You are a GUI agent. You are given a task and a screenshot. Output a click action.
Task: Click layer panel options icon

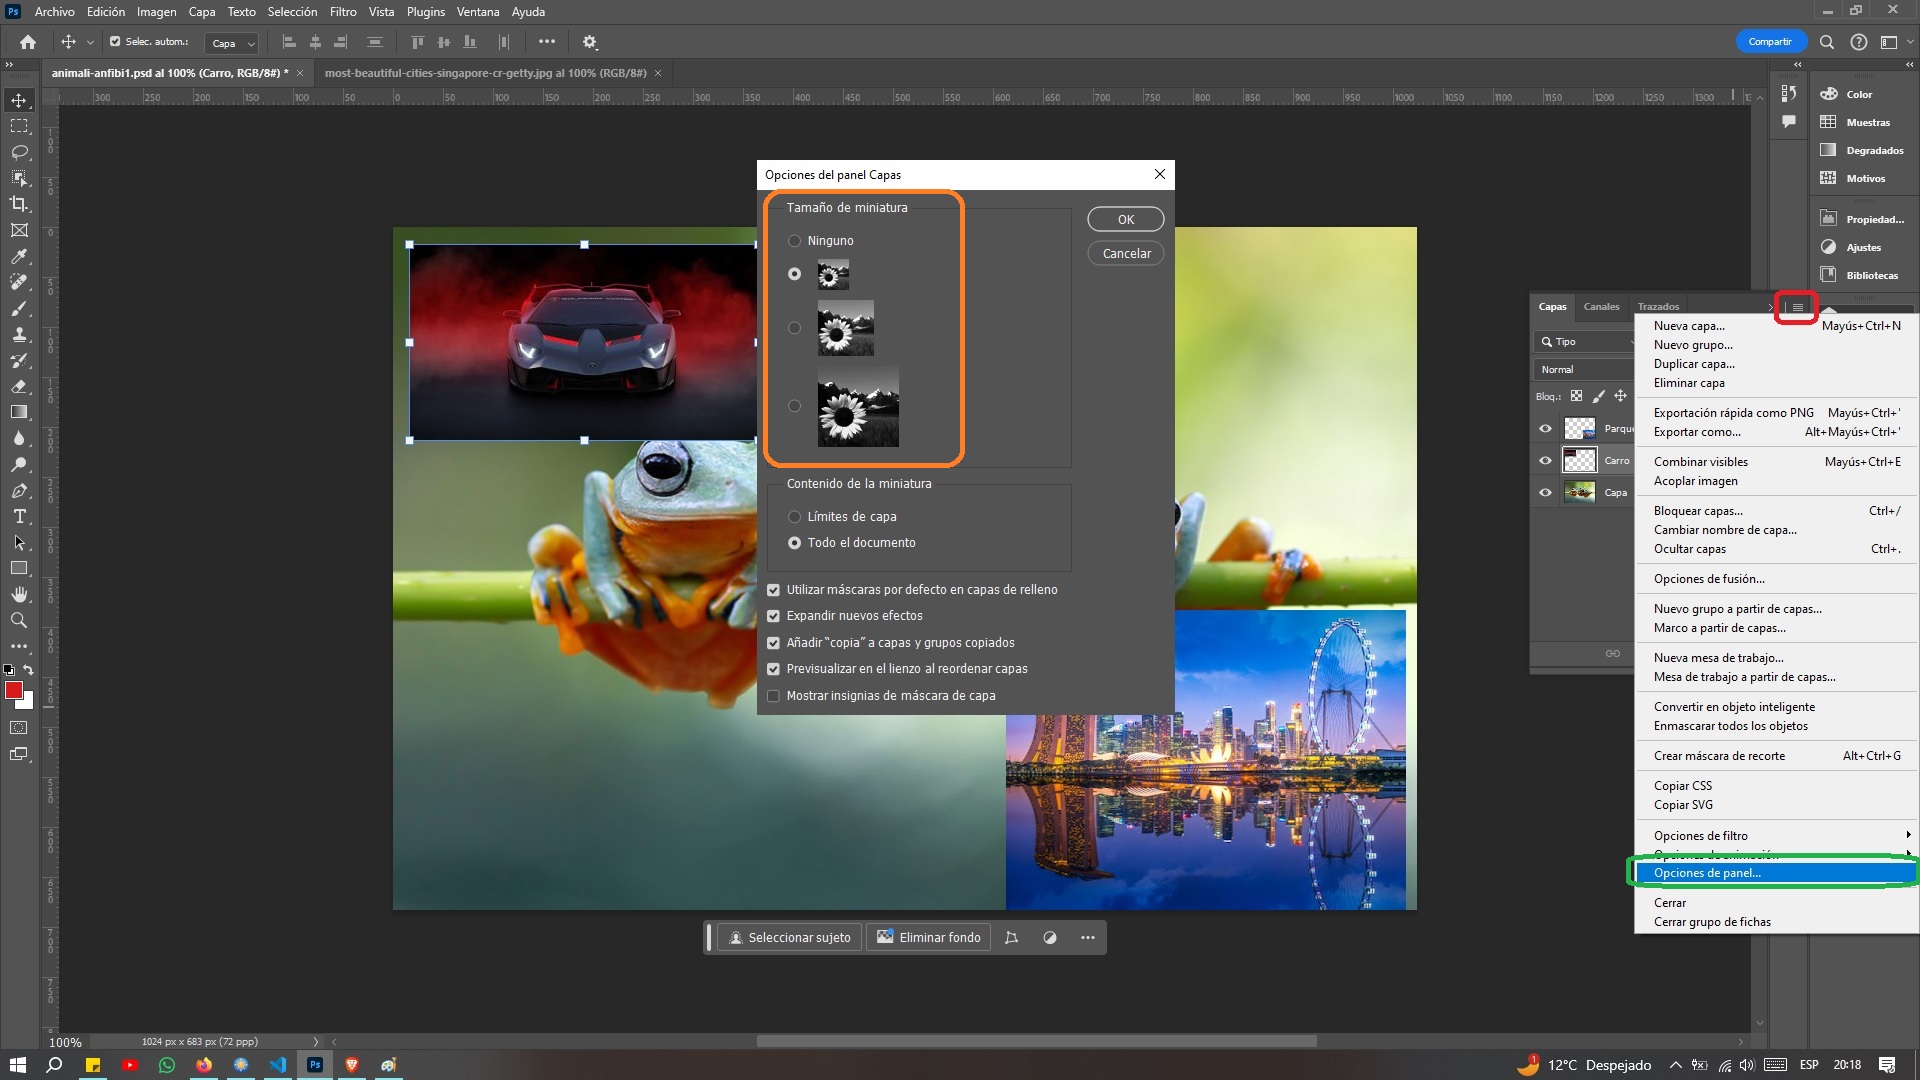(x=1797, y=307)
